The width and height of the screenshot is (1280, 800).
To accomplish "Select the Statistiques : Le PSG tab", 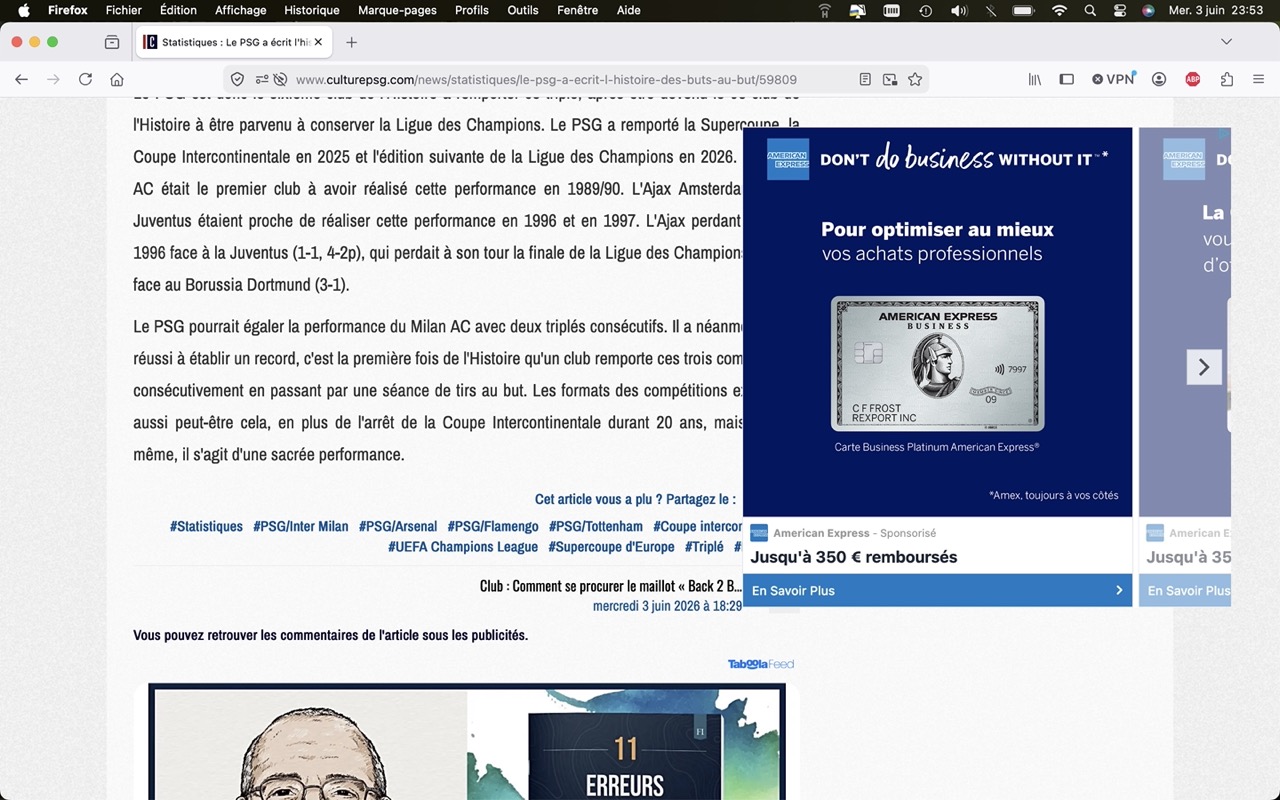I will click(233, 42).
